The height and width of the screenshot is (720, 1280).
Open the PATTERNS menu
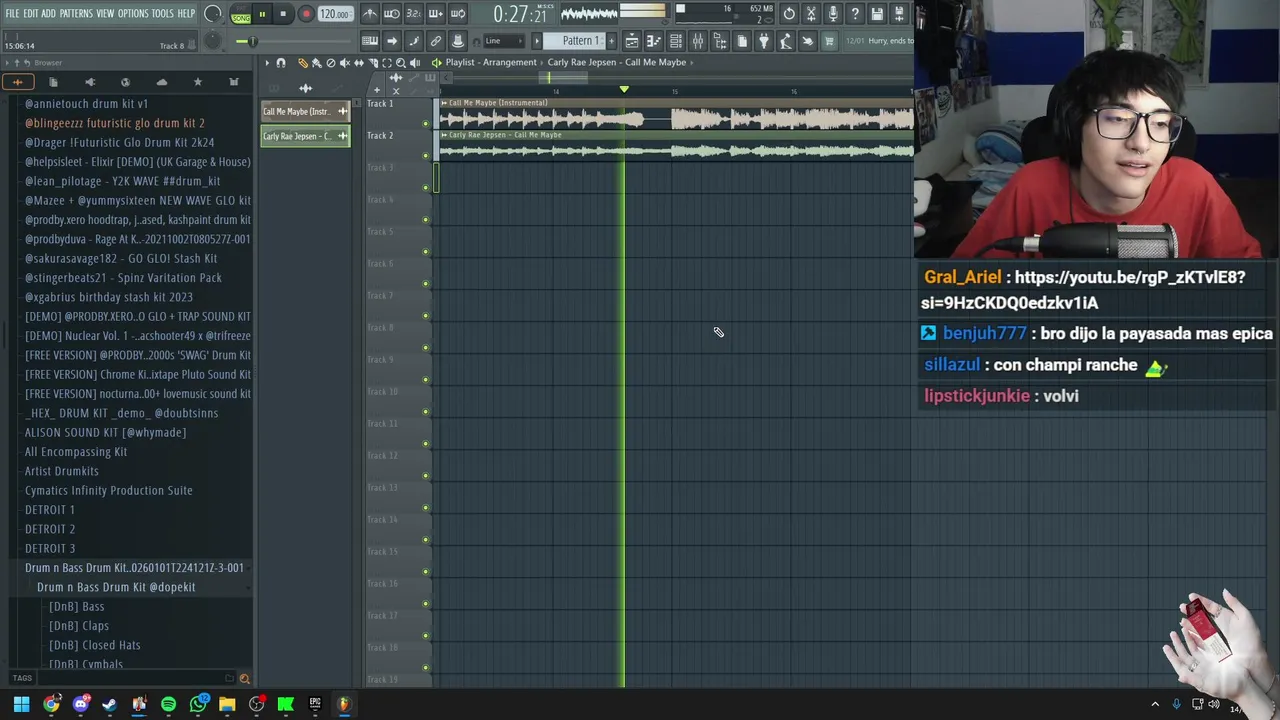click(x=76, y=14)
